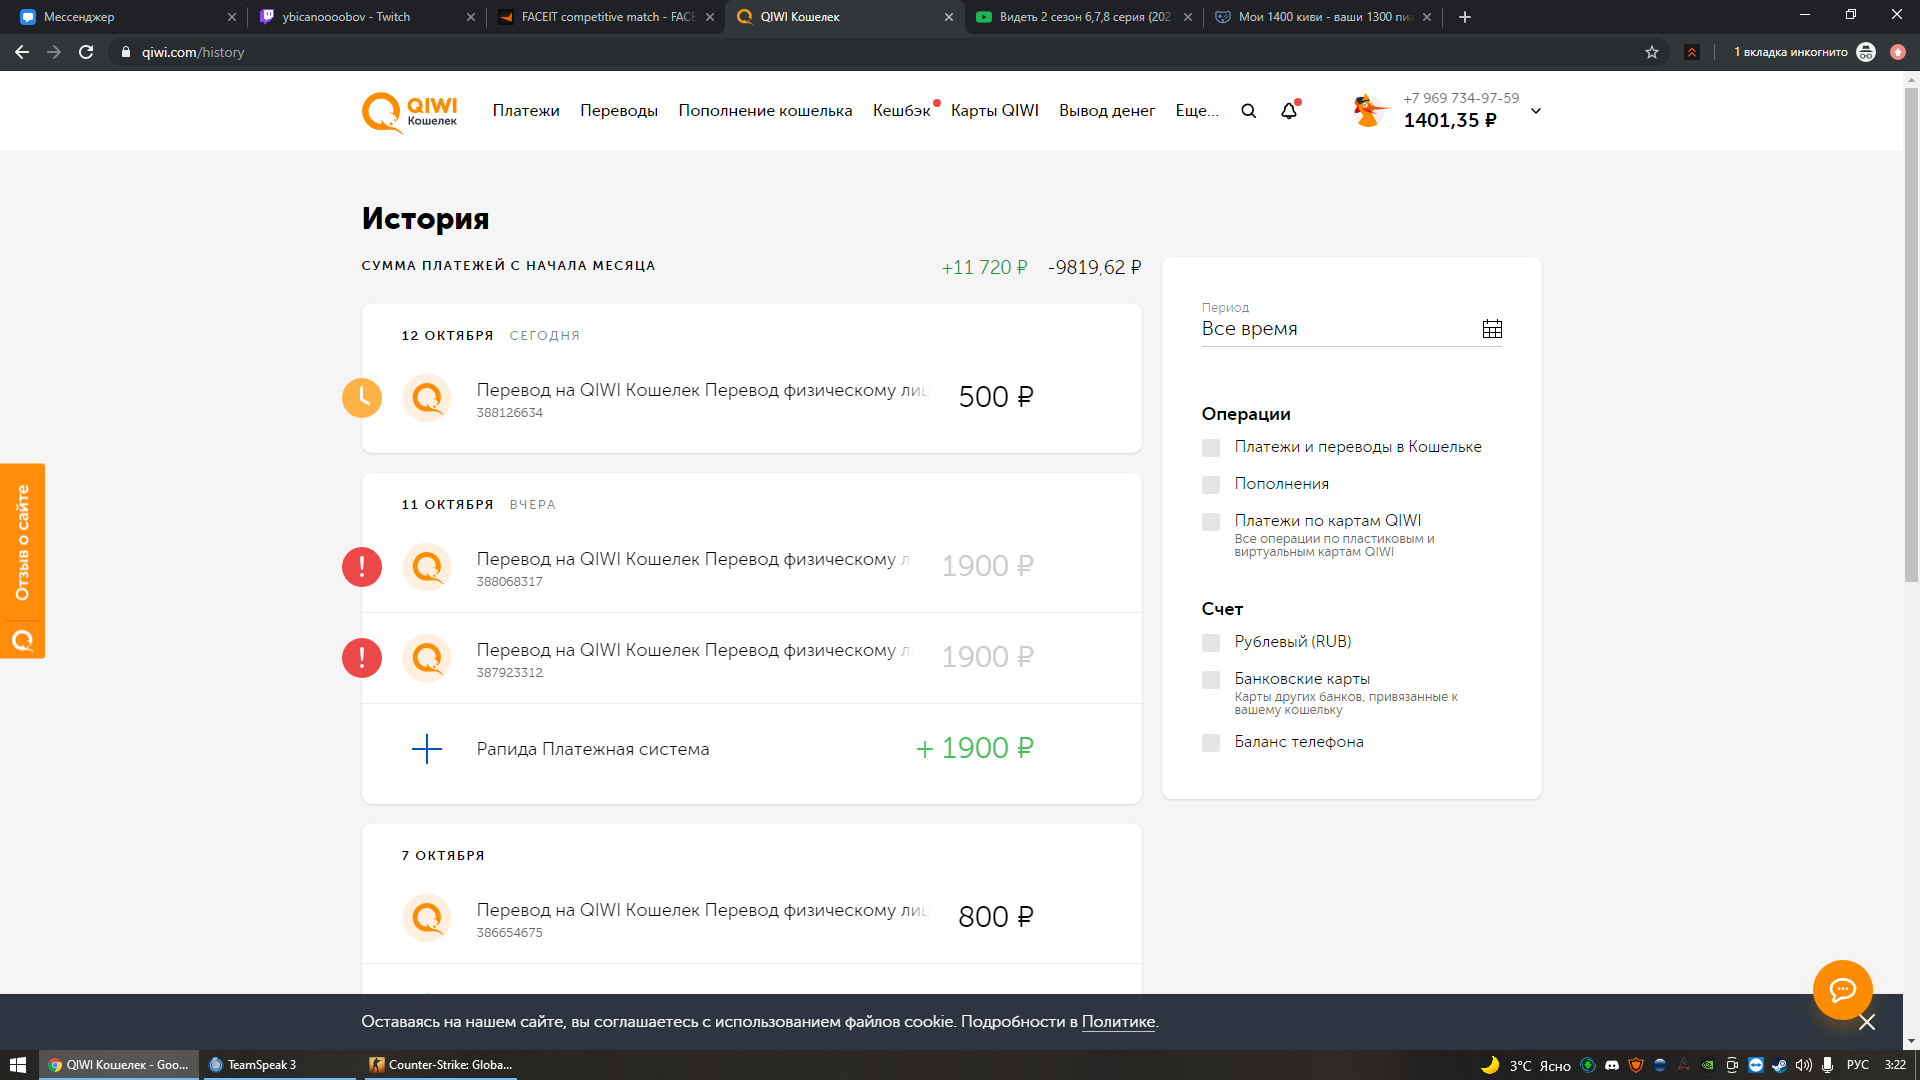Click the kiwi bird profile avatar

point(1368,110)
